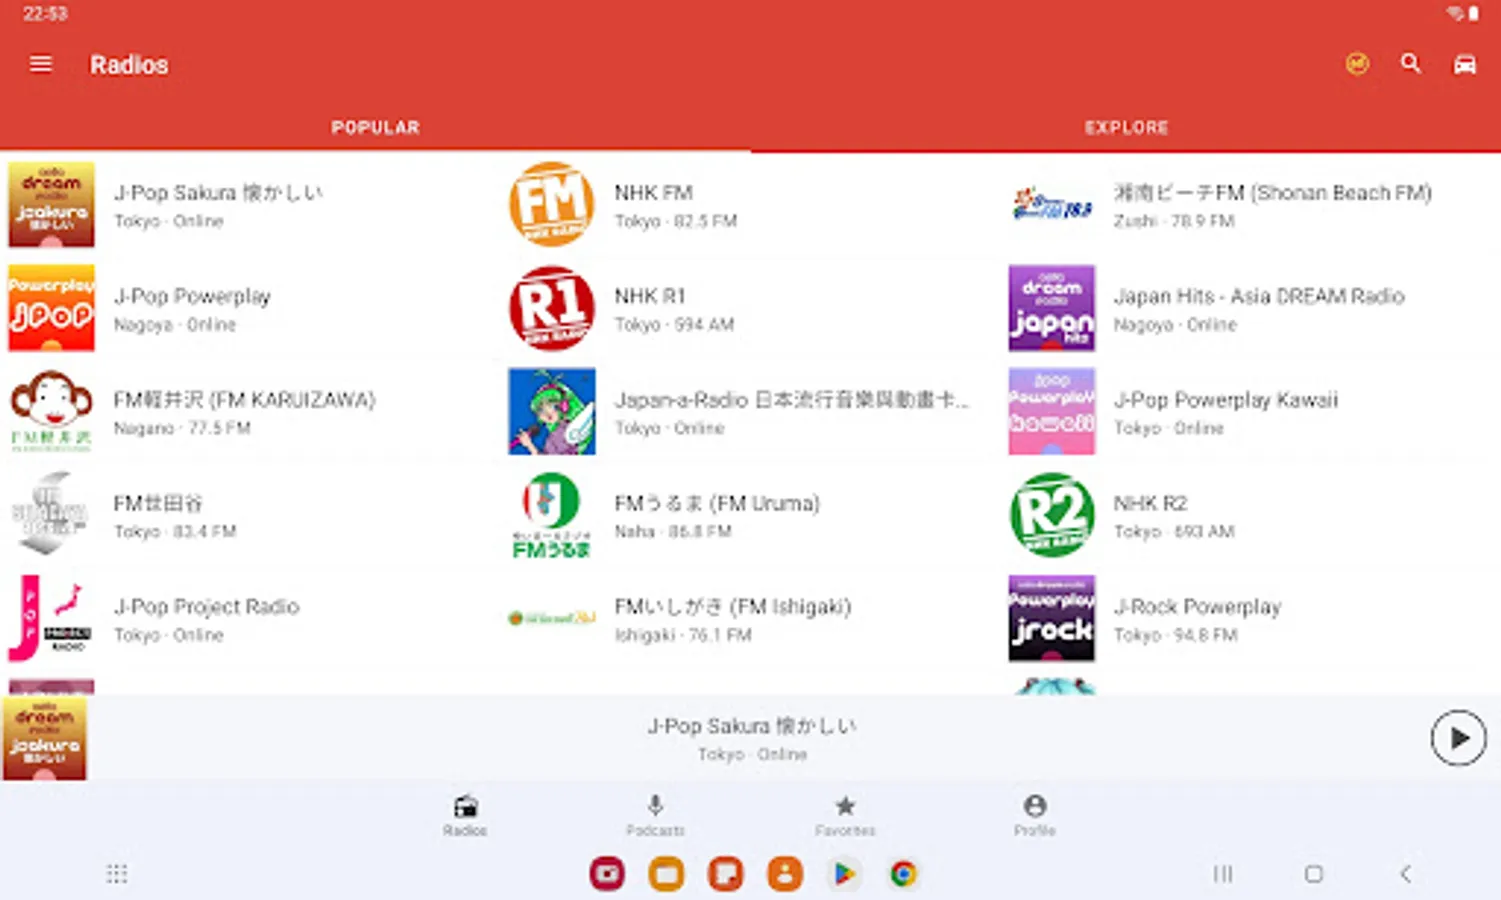
Task: Tap the J-Pop Powerplay Kawaii logo
Action: pyautogui.click(x=1051, y=411)
